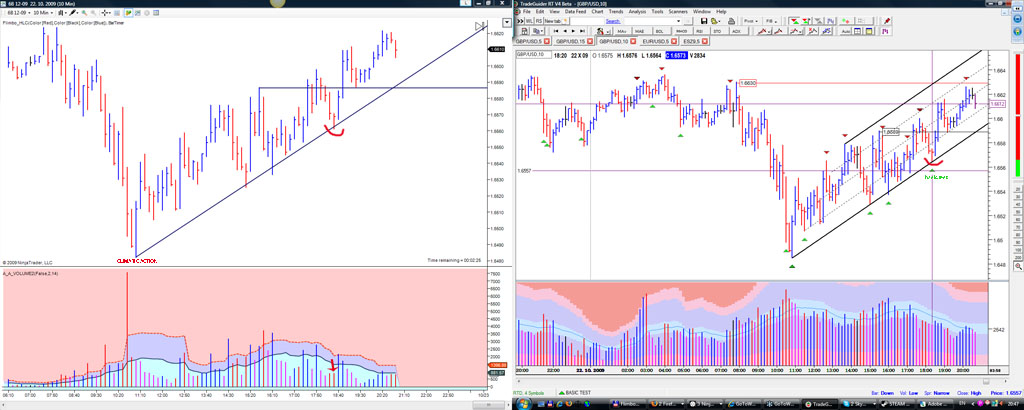Click the GBP/USD.10 symbol input field
This screenshot has height=410, width=1024.
(x=533, y=54)
